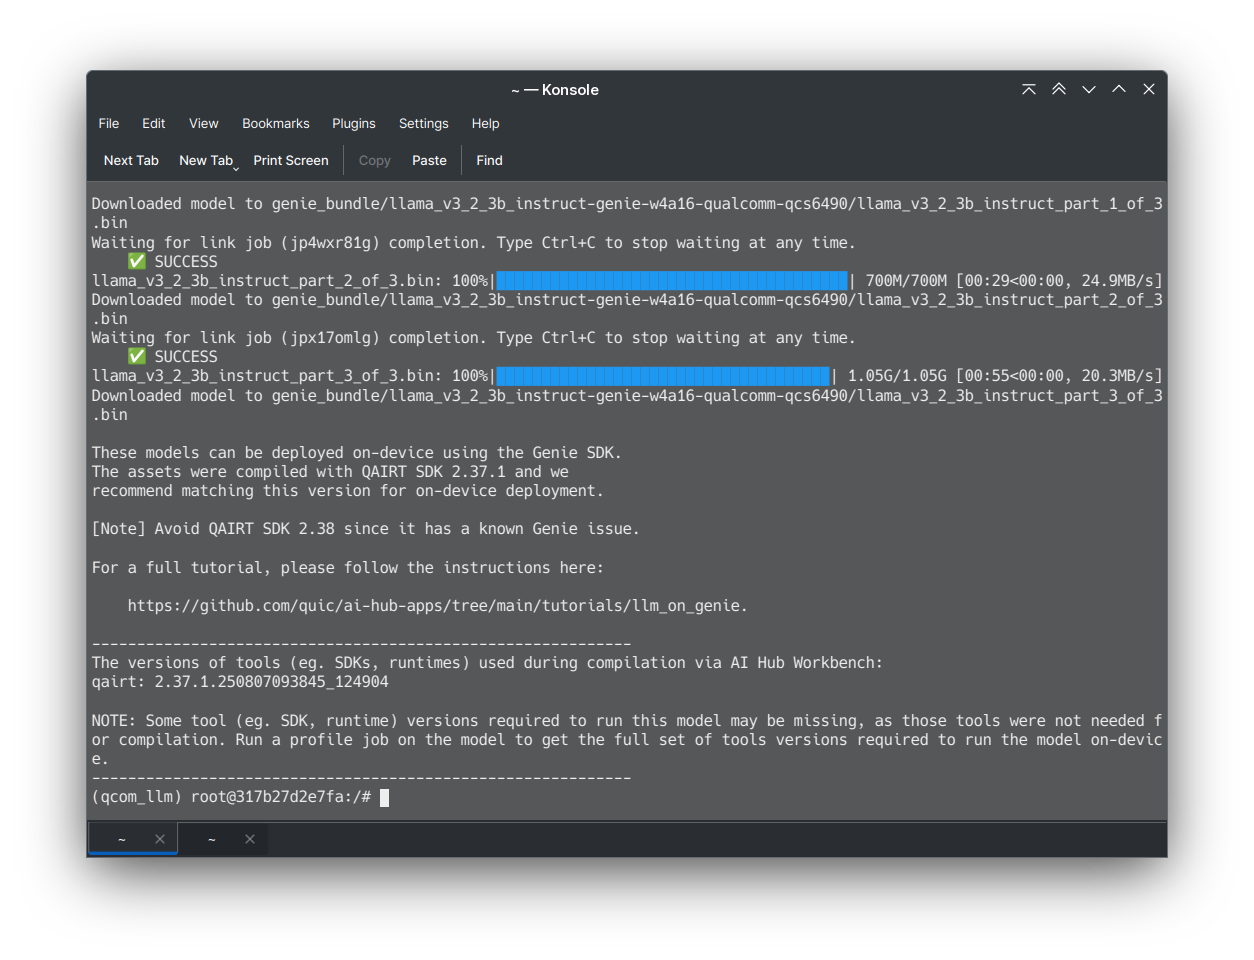
Task: Click the 'The versions of tools' line
Action: (487, 663)
